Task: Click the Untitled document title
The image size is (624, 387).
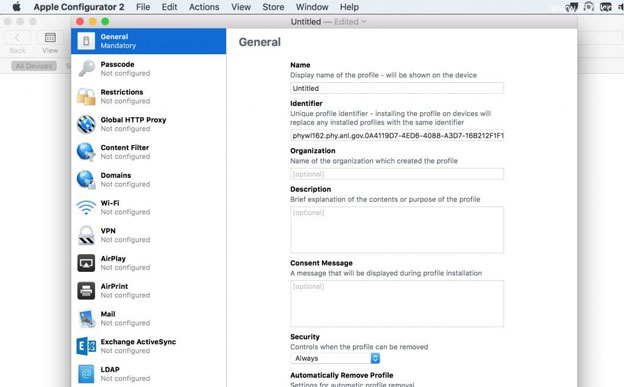Action: (x=306, y=22)
